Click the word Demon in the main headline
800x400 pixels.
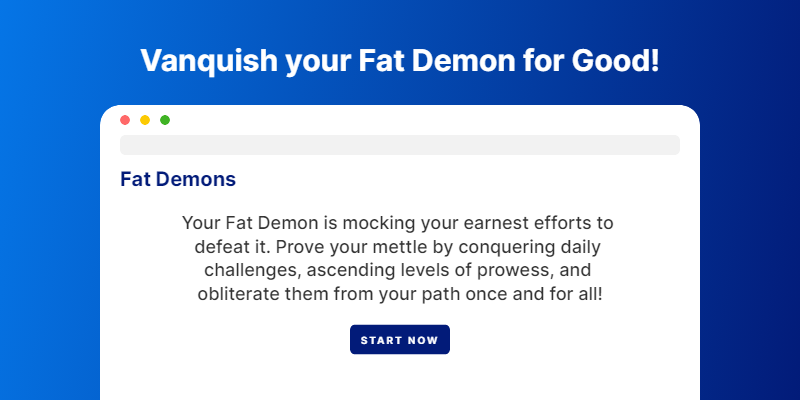pos(462,61)
